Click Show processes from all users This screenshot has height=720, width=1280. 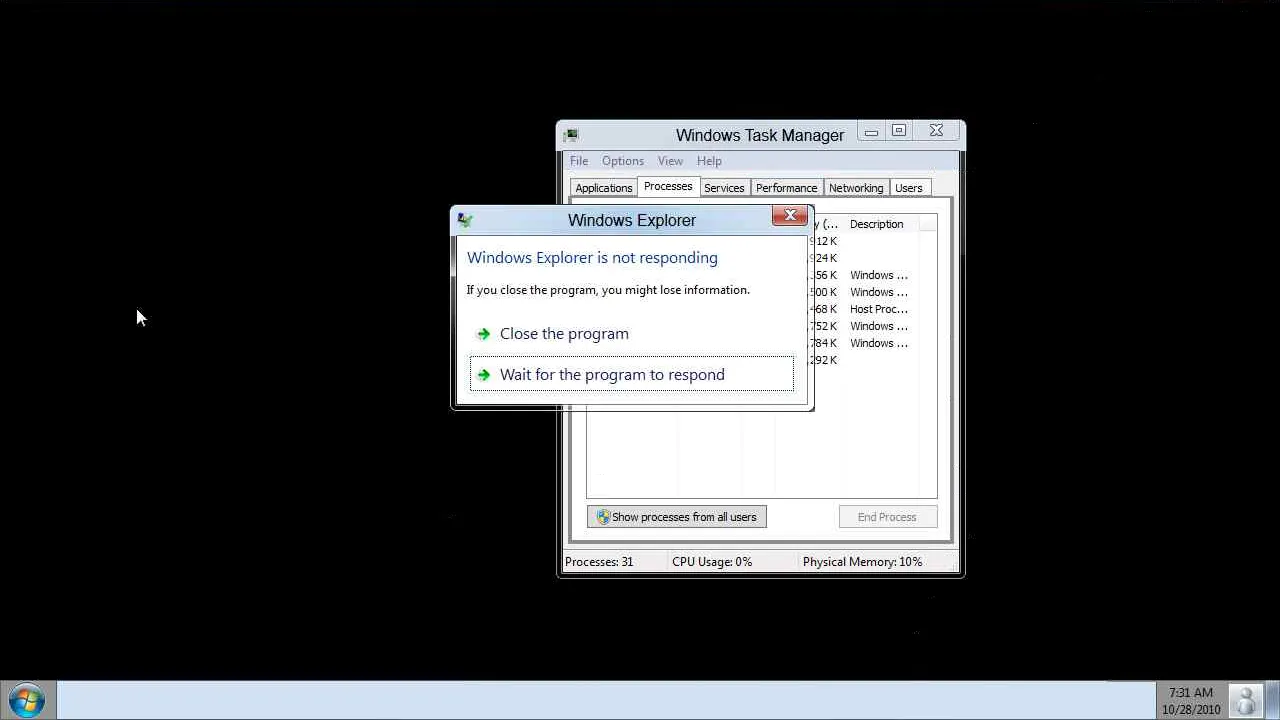point(677,517)
